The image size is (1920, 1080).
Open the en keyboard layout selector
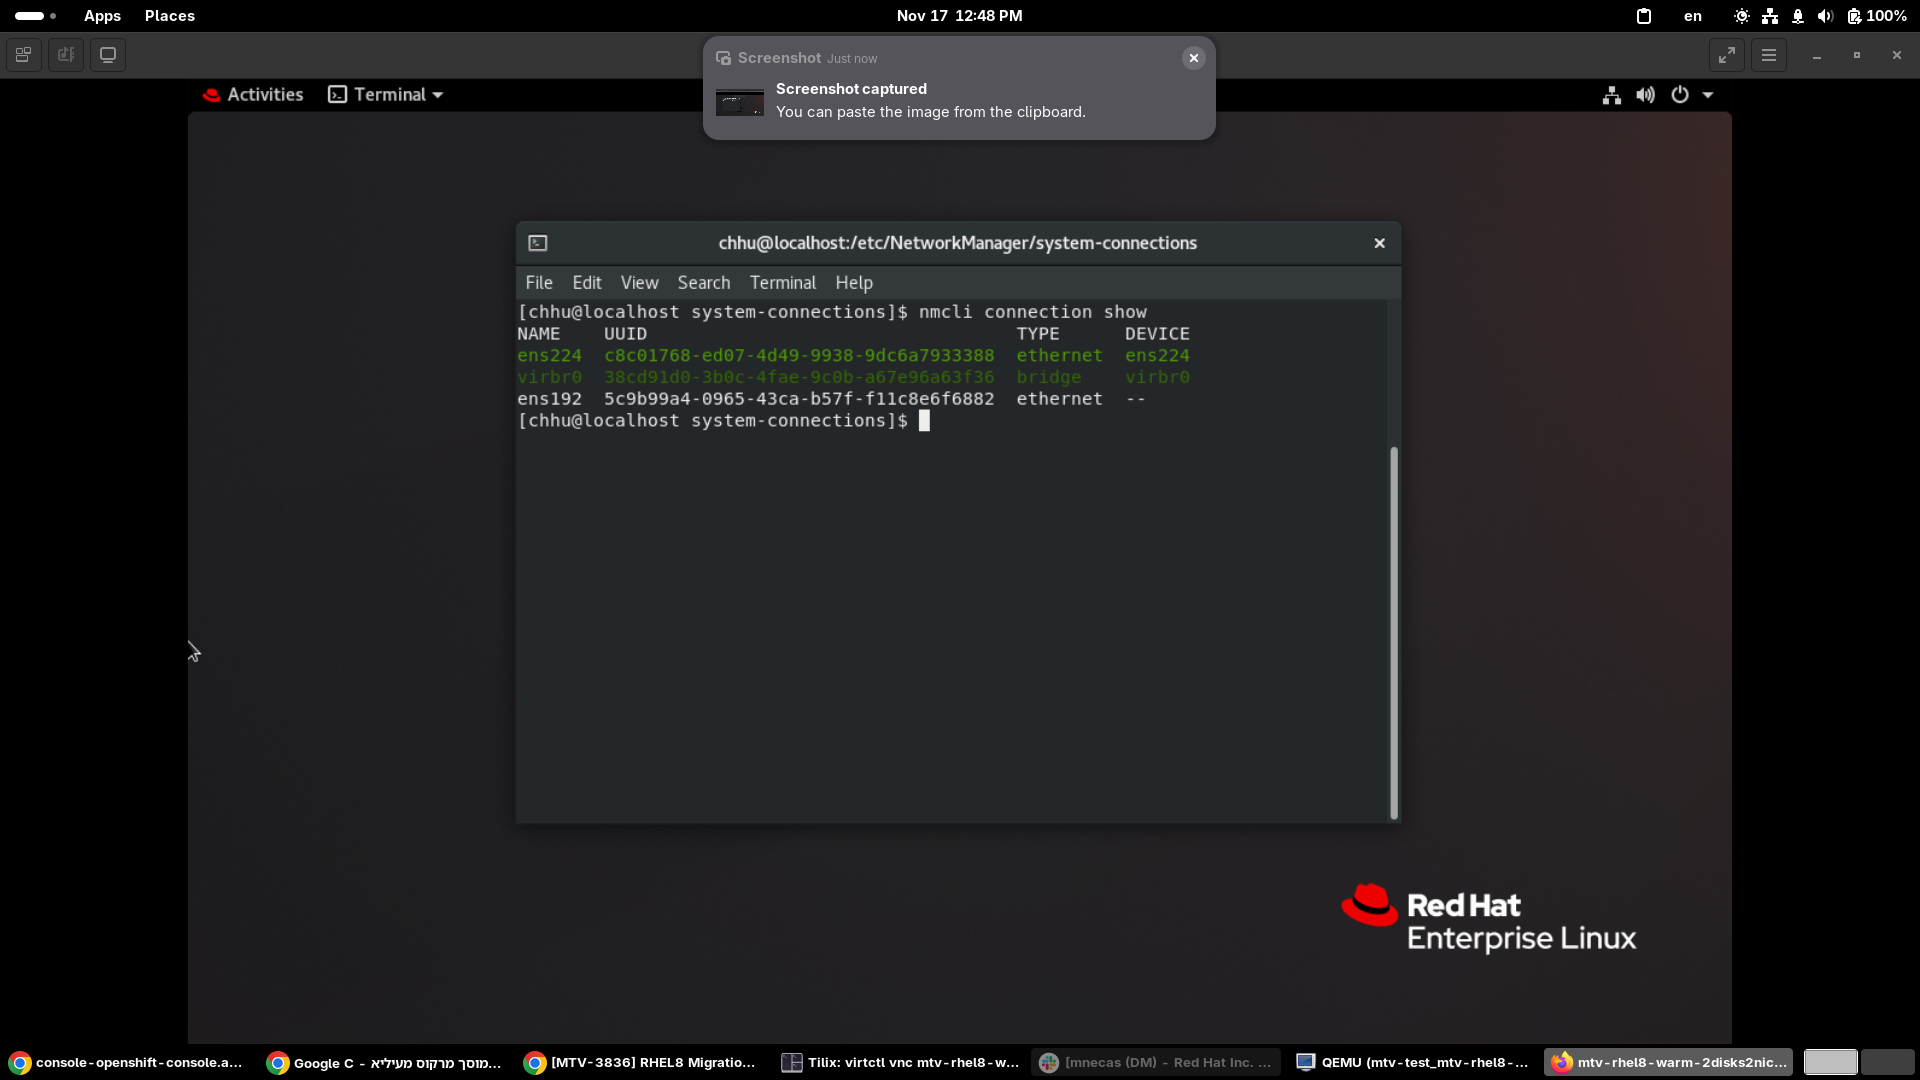(1692, 16)
